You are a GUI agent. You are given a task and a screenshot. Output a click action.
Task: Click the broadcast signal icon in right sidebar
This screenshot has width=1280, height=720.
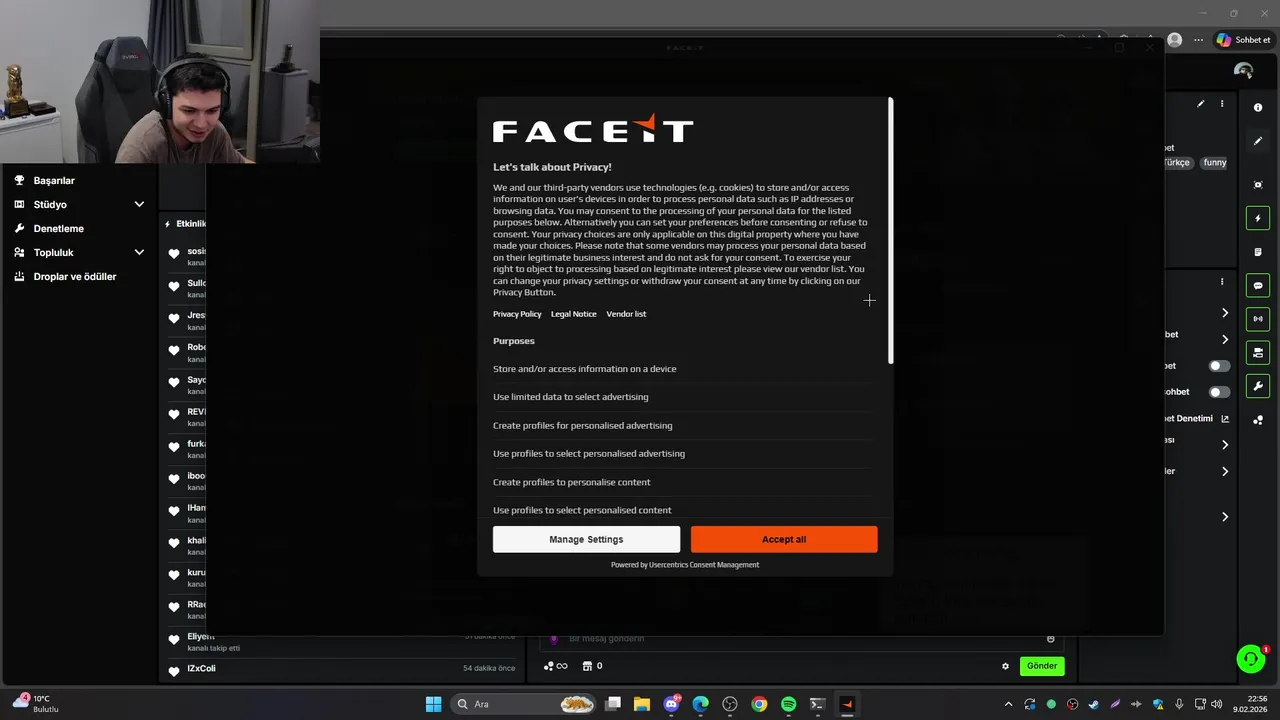pyautogui.click(x=1258, y=319)
